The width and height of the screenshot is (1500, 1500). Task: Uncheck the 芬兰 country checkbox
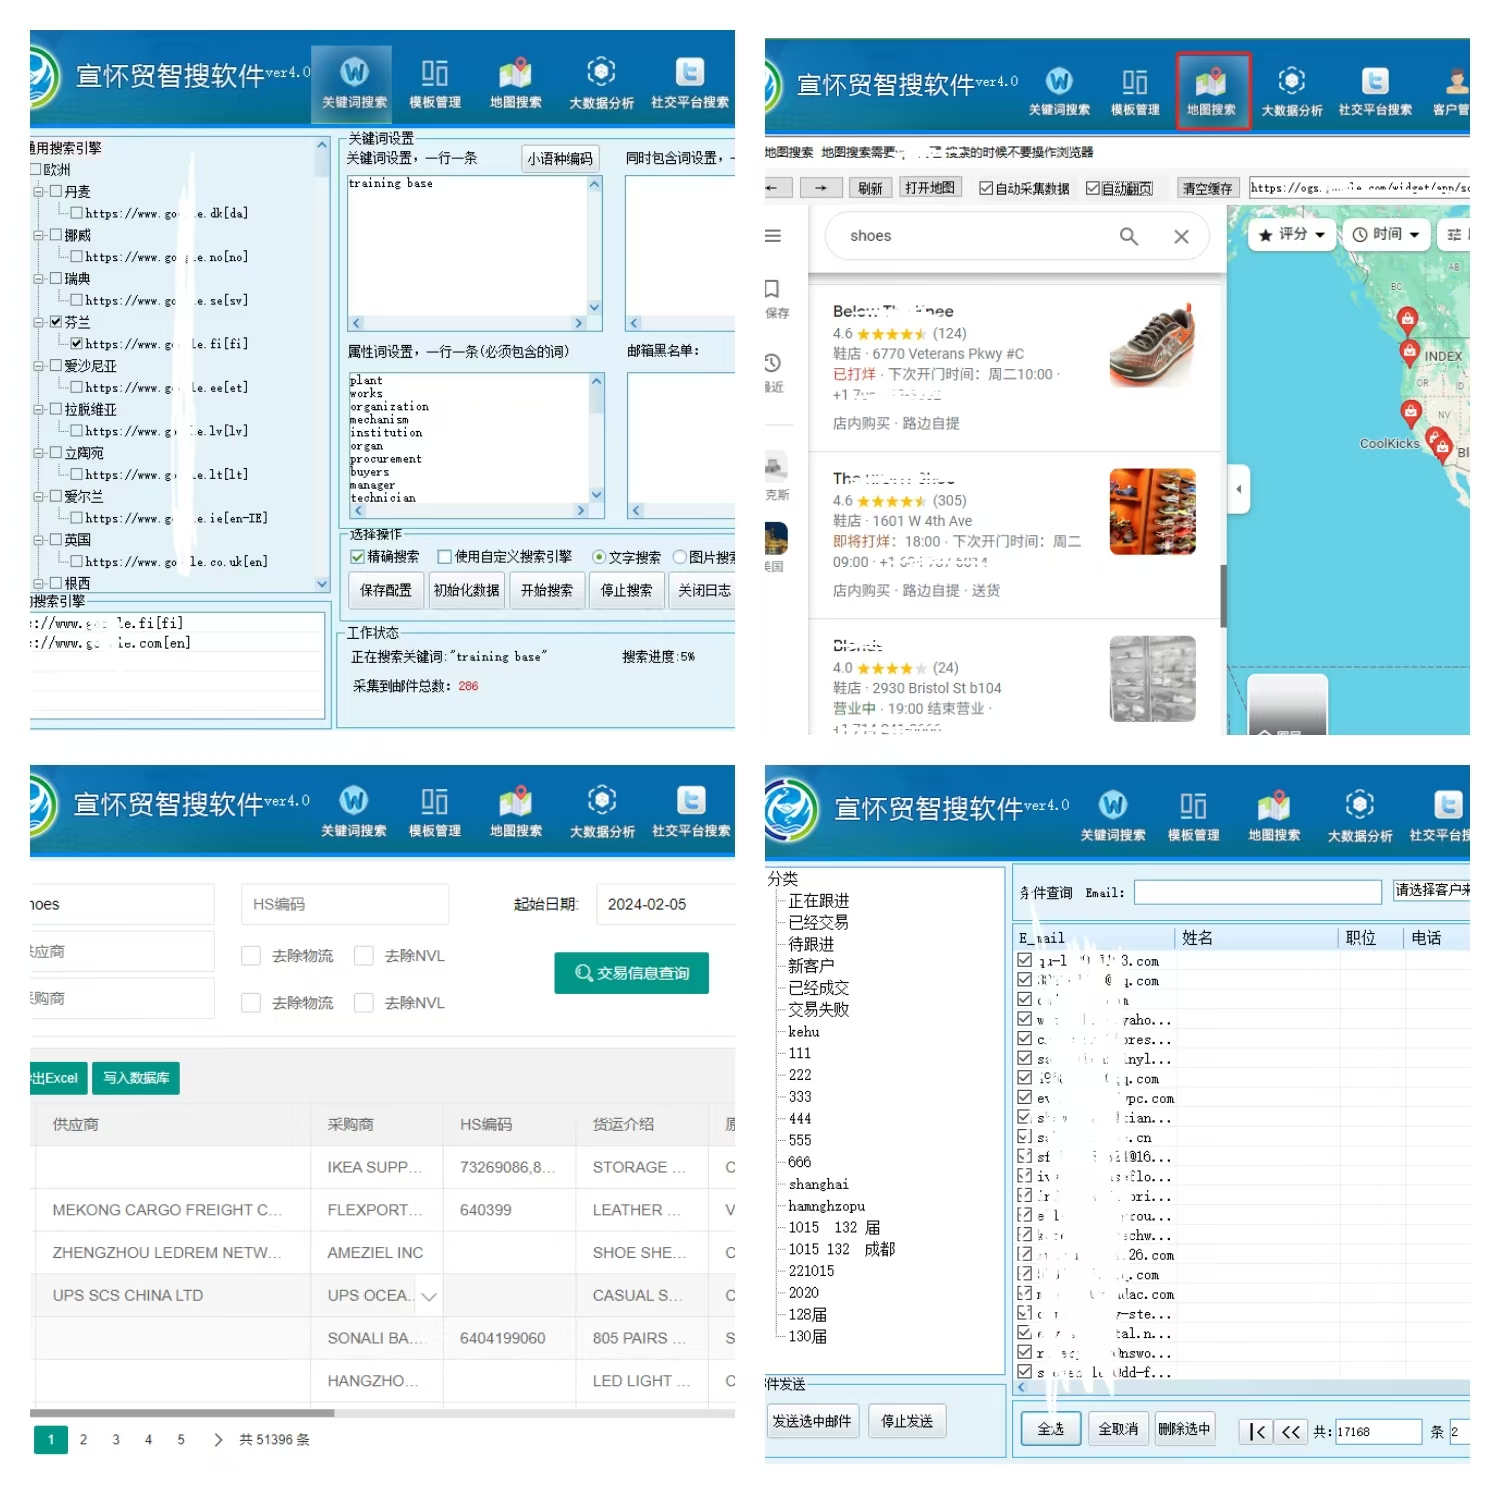pos(57,322)
